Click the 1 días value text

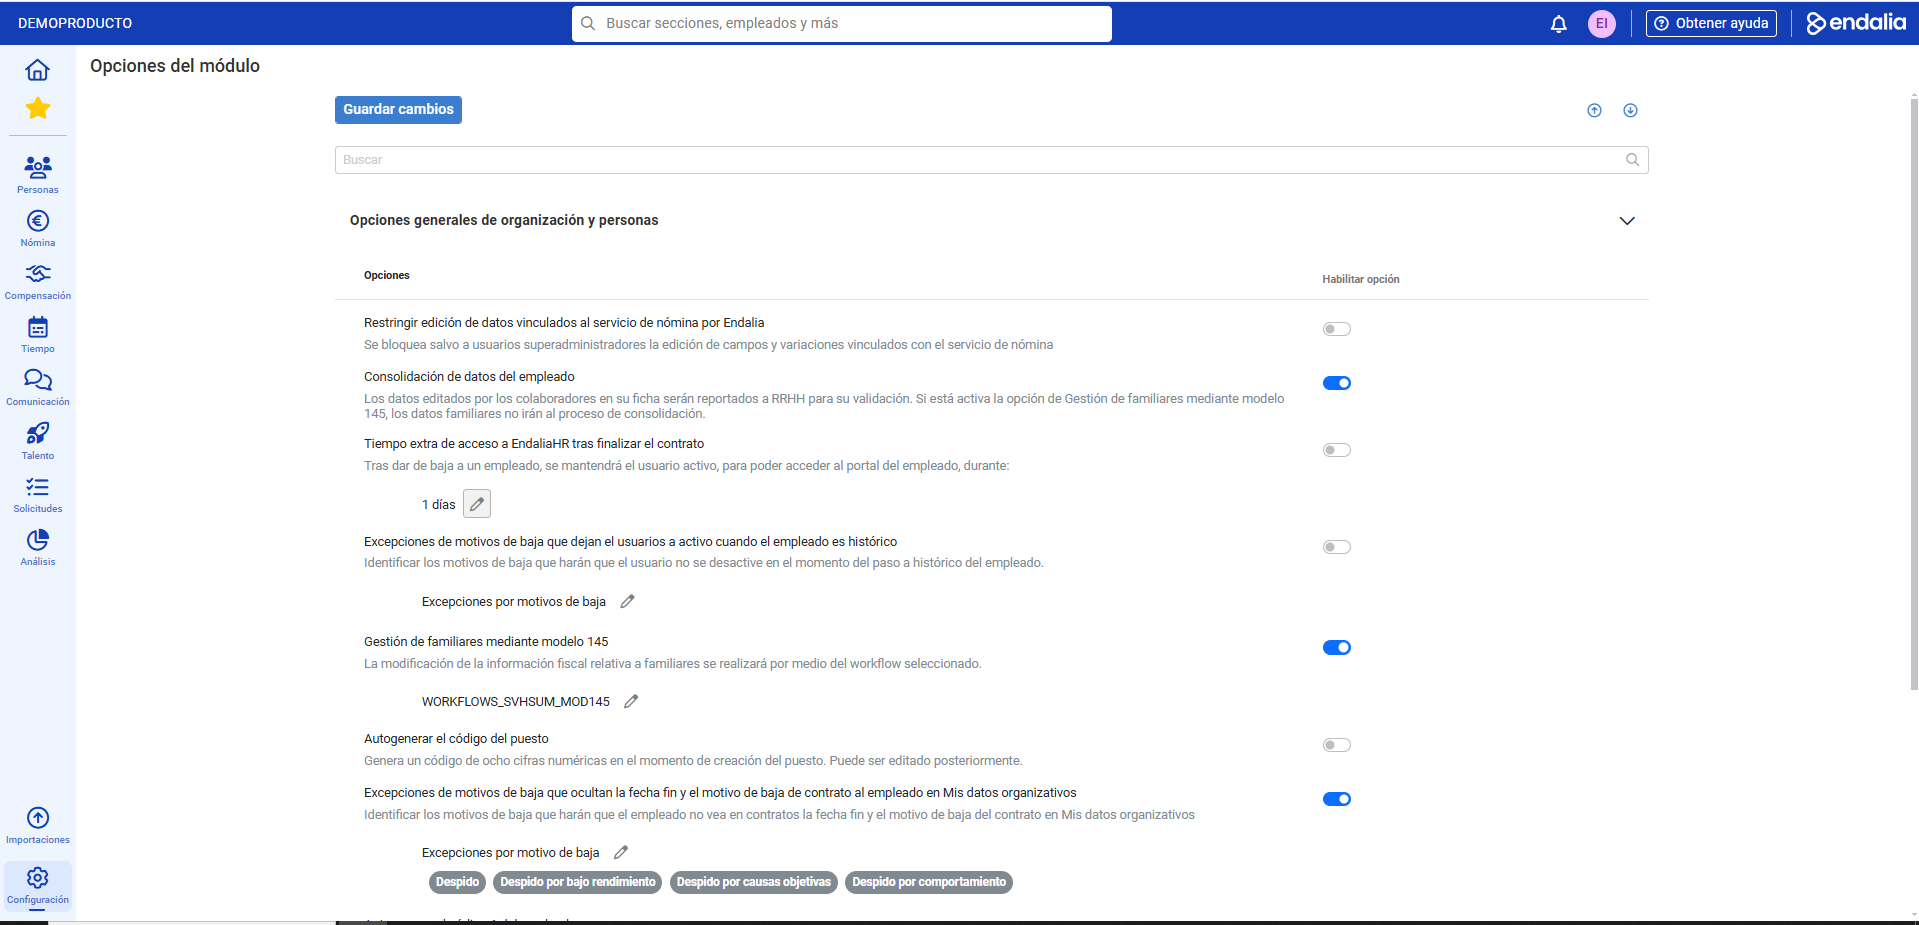coord(438,505)
